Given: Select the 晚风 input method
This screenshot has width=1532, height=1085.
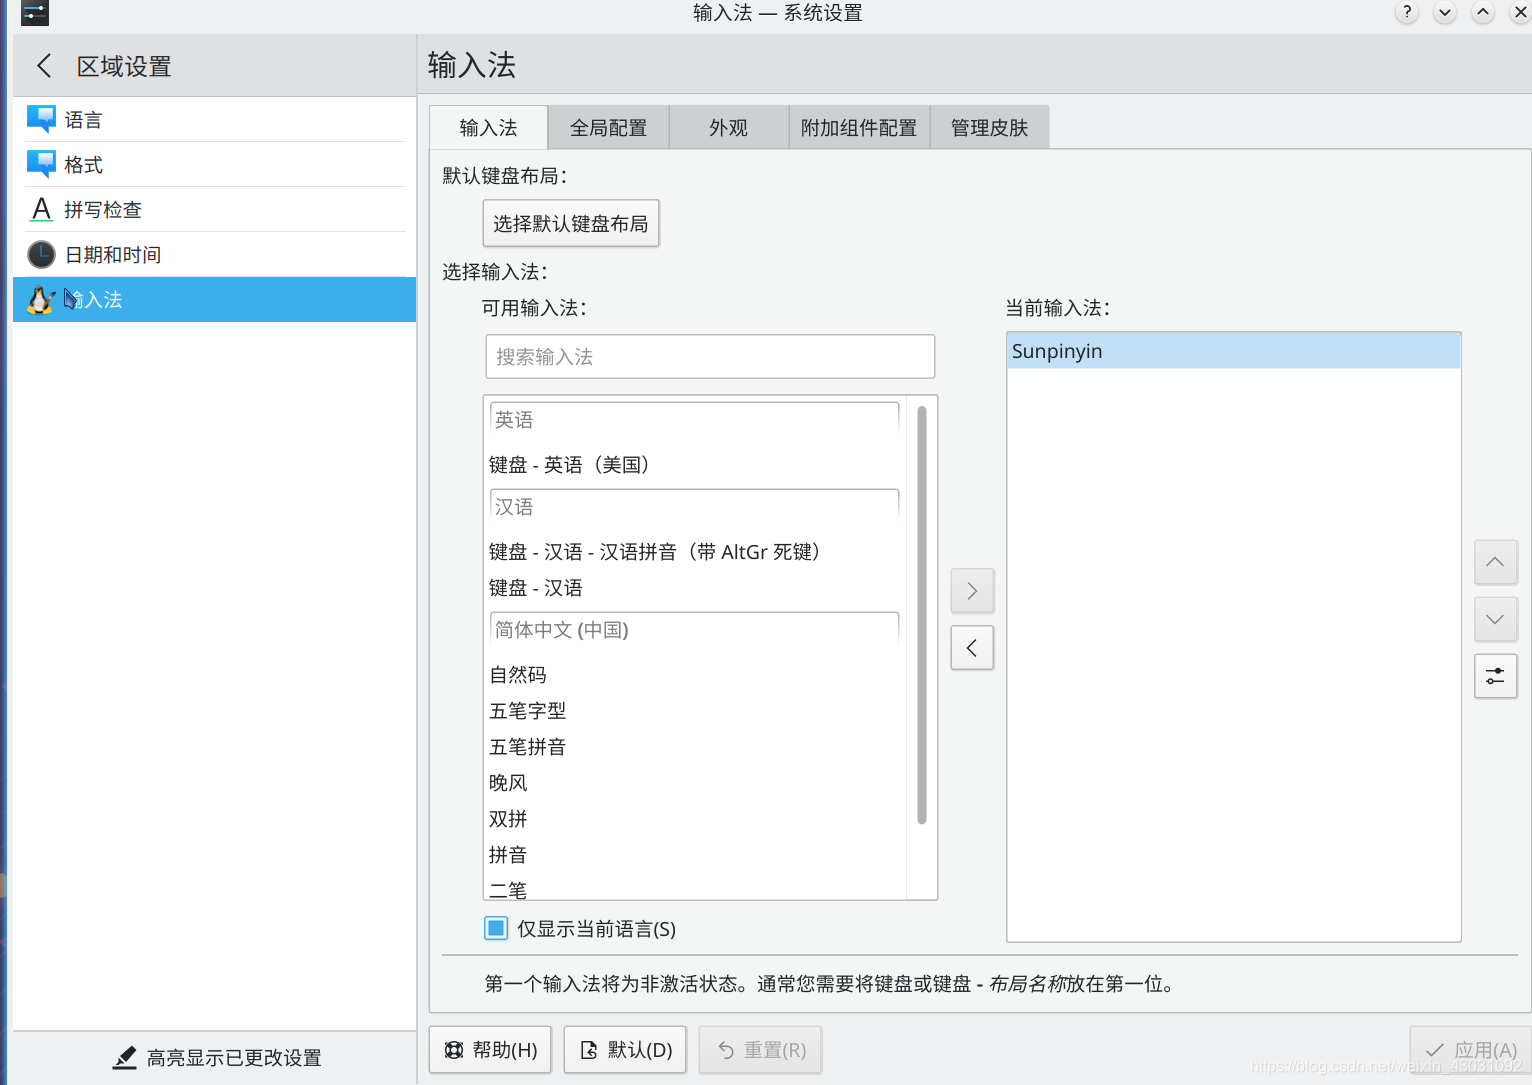Looking at the screenshot, I should pyautogui.click(x=695, y=783).
